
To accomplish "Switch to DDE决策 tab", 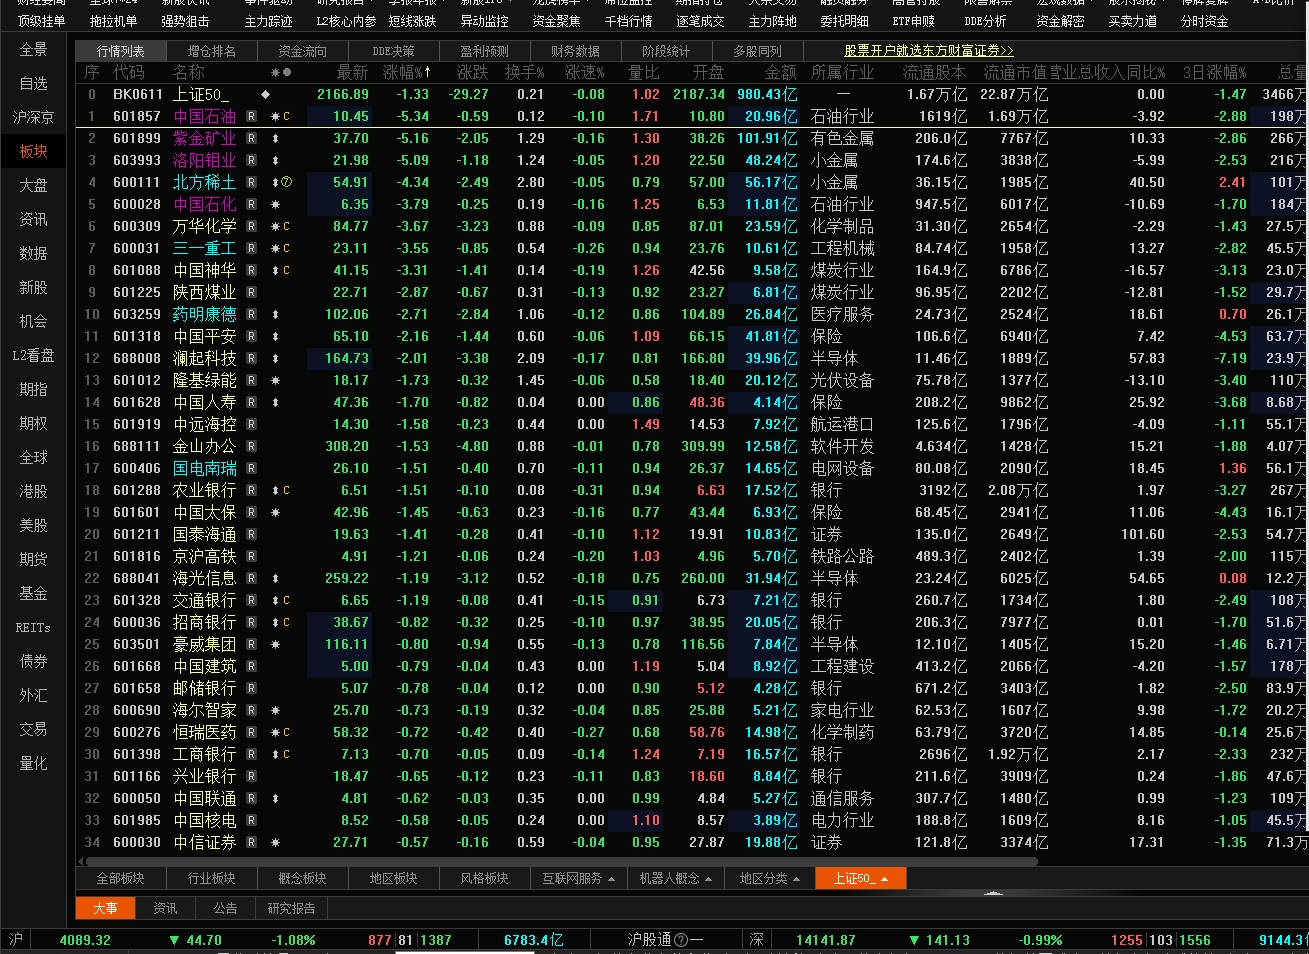I will [x=393, y=51].
